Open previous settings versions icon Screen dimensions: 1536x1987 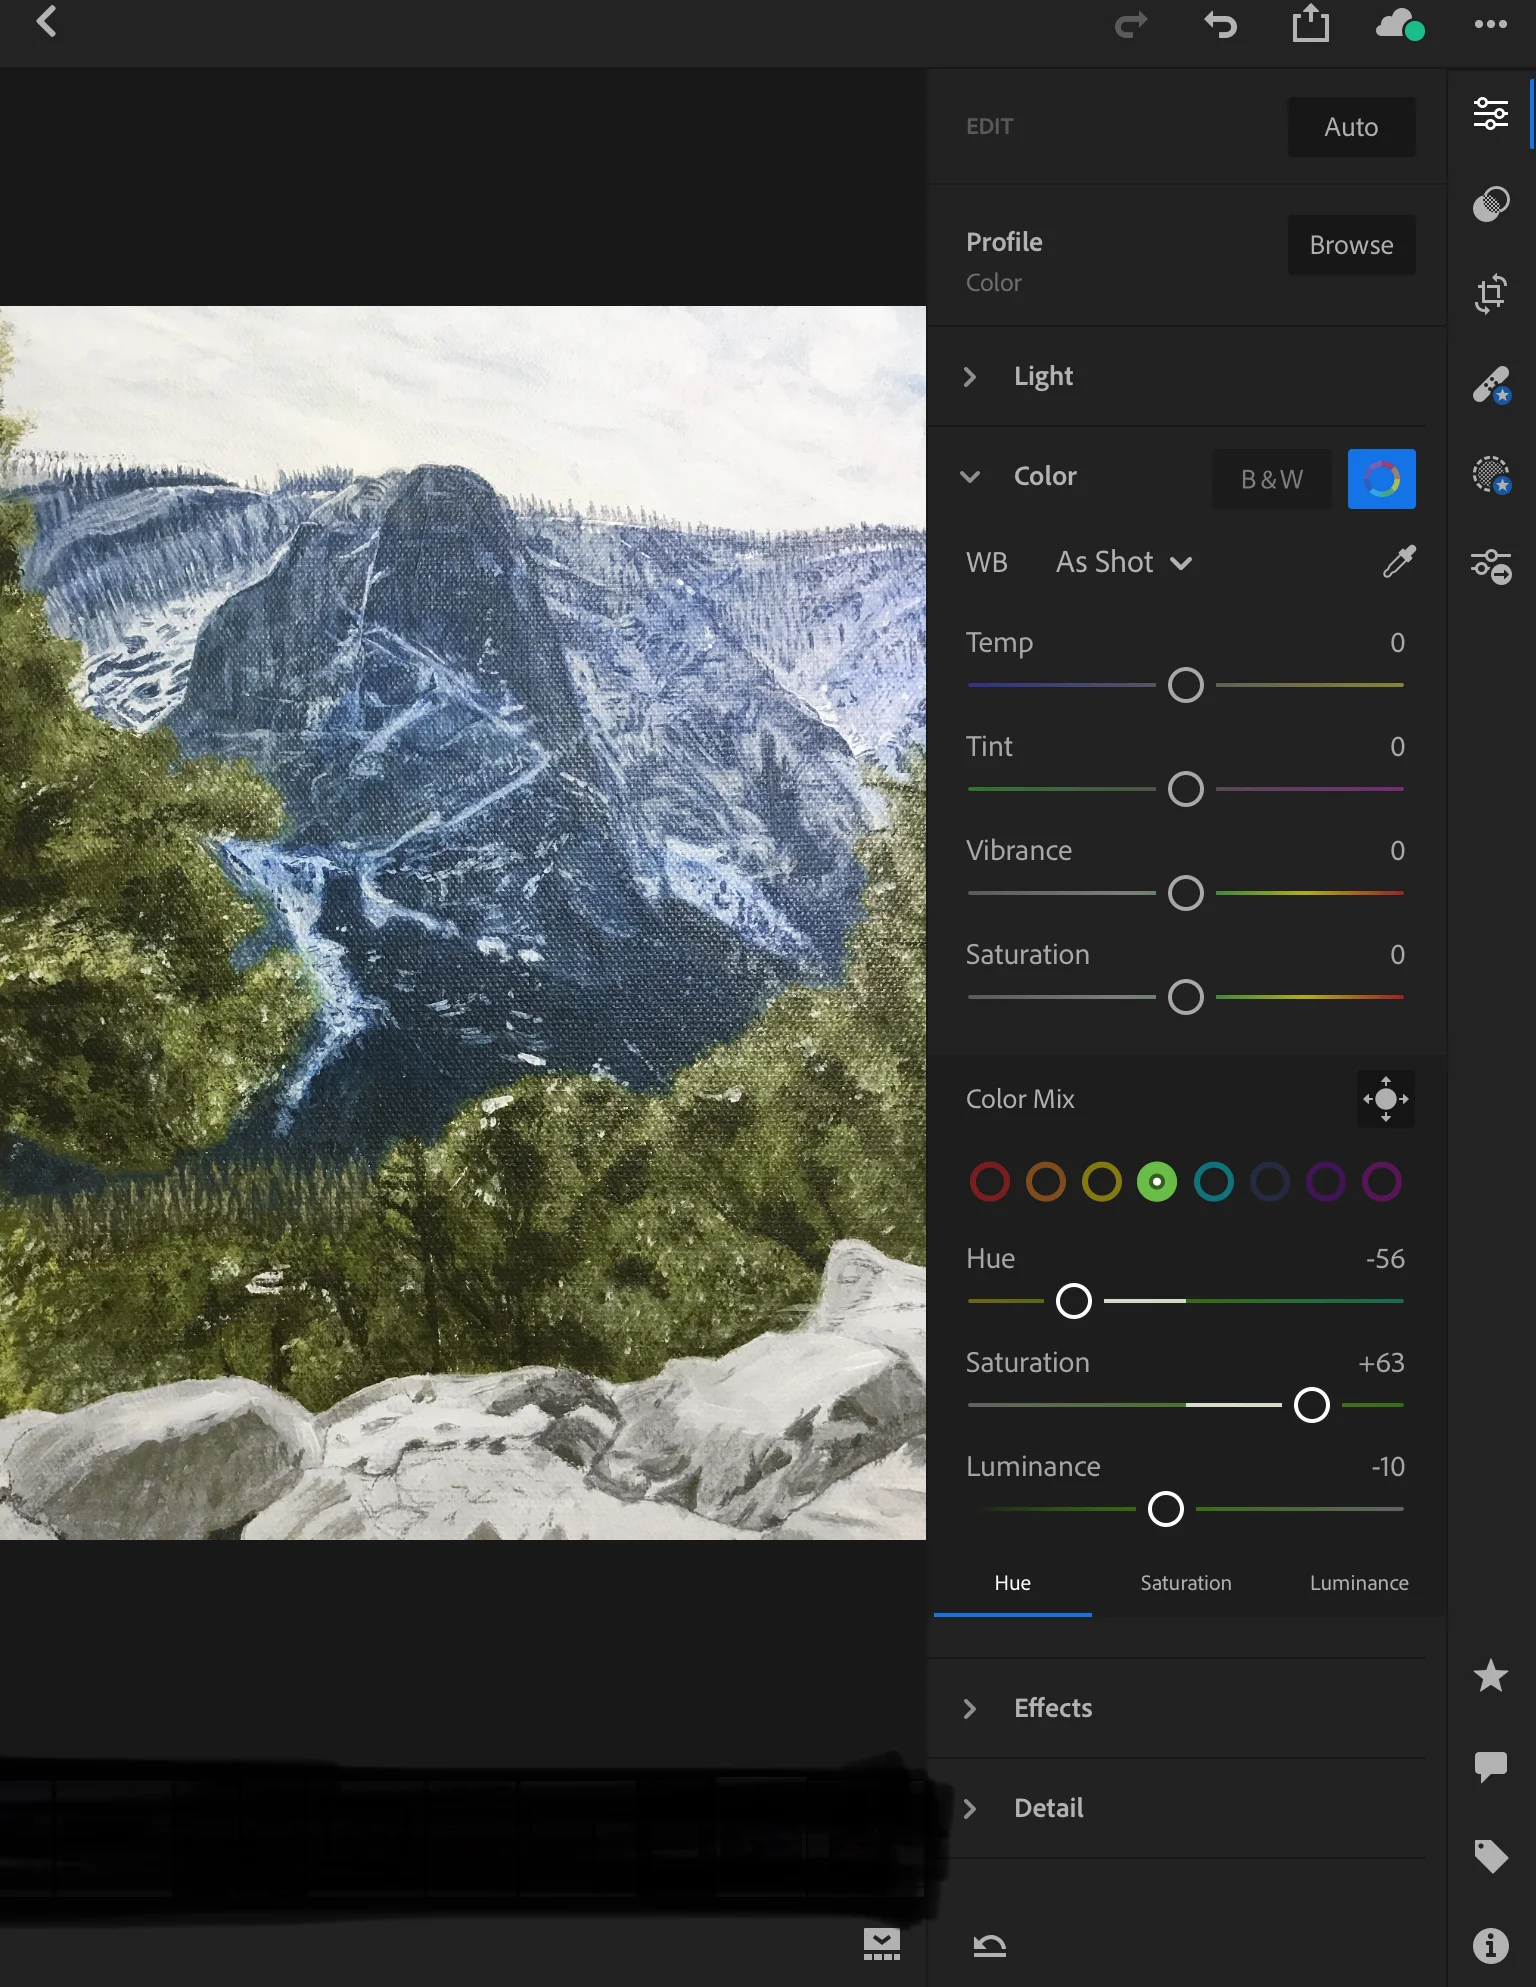click(1490, 566)
